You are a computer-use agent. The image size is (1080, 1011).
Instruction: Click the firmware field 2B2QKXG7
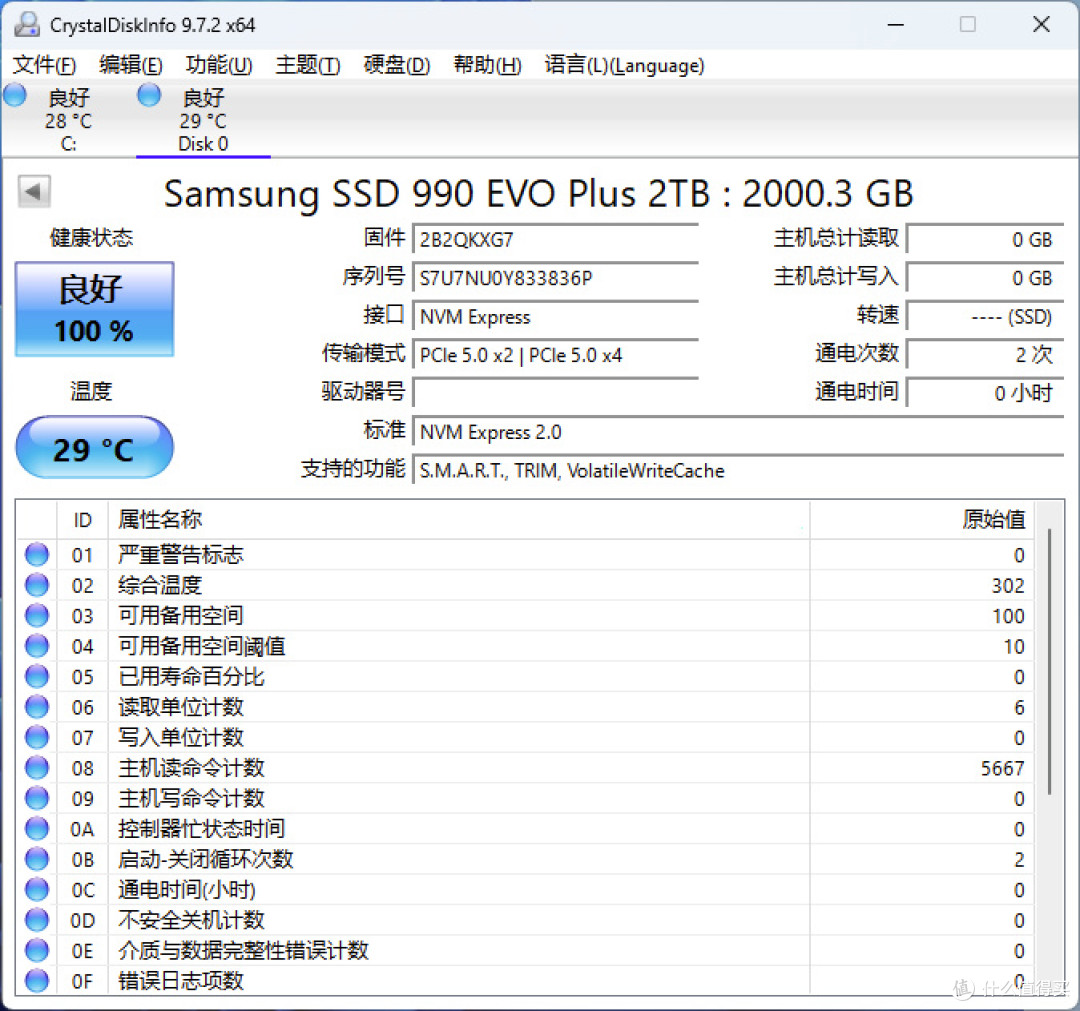point(555,239)
